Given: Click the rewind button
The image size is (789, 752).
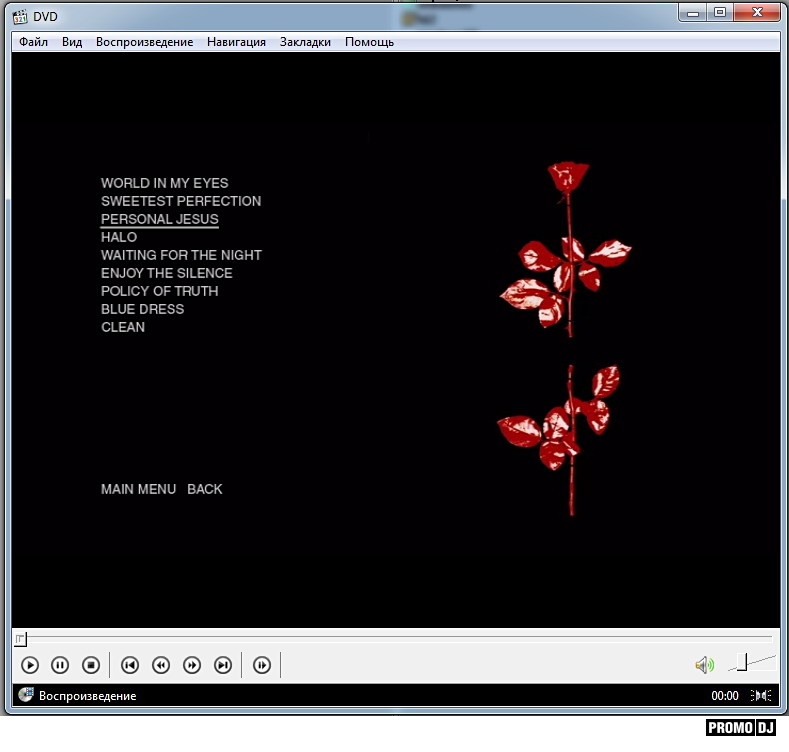Looking at the screenshot, I should pos(161,665).
